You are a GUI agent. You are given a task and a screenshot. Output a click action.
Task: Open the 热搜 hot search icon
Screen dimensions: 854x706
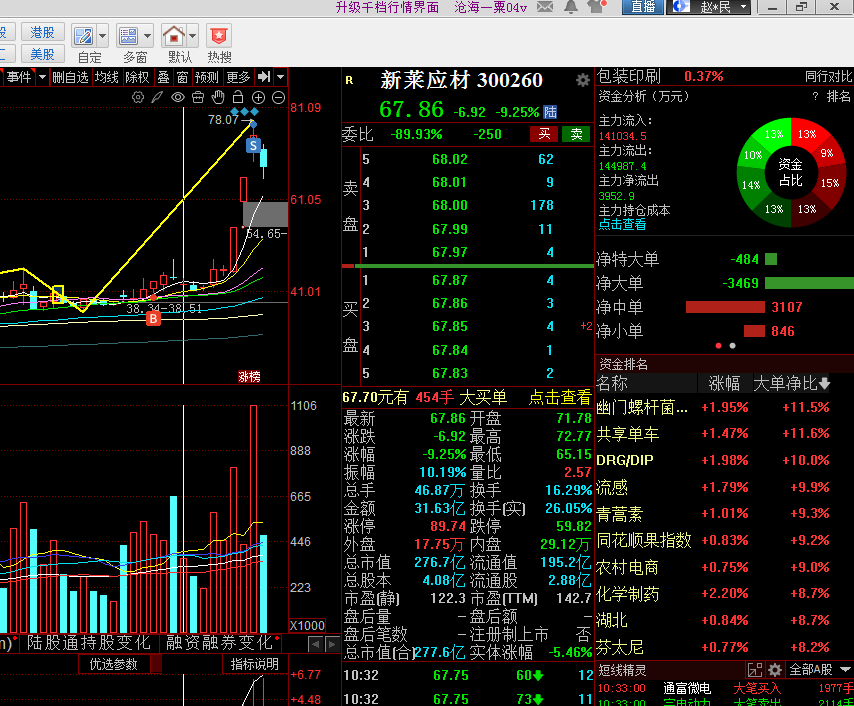point(219,36)
